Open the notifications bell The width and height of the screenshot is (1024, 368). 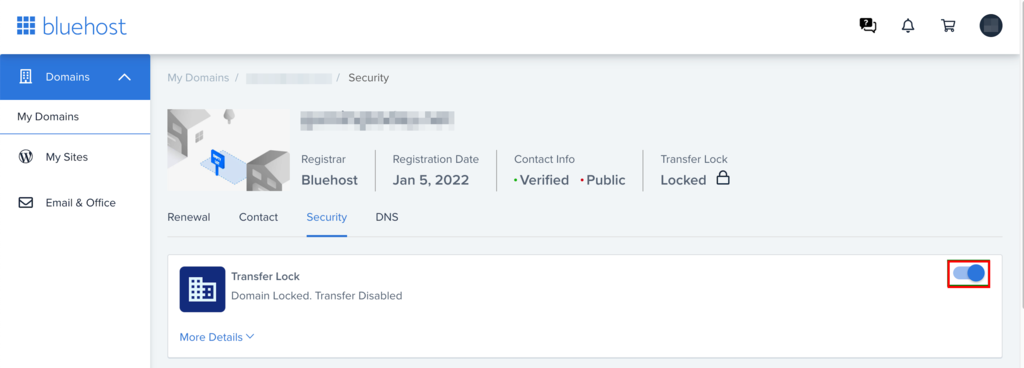point(908,26)
